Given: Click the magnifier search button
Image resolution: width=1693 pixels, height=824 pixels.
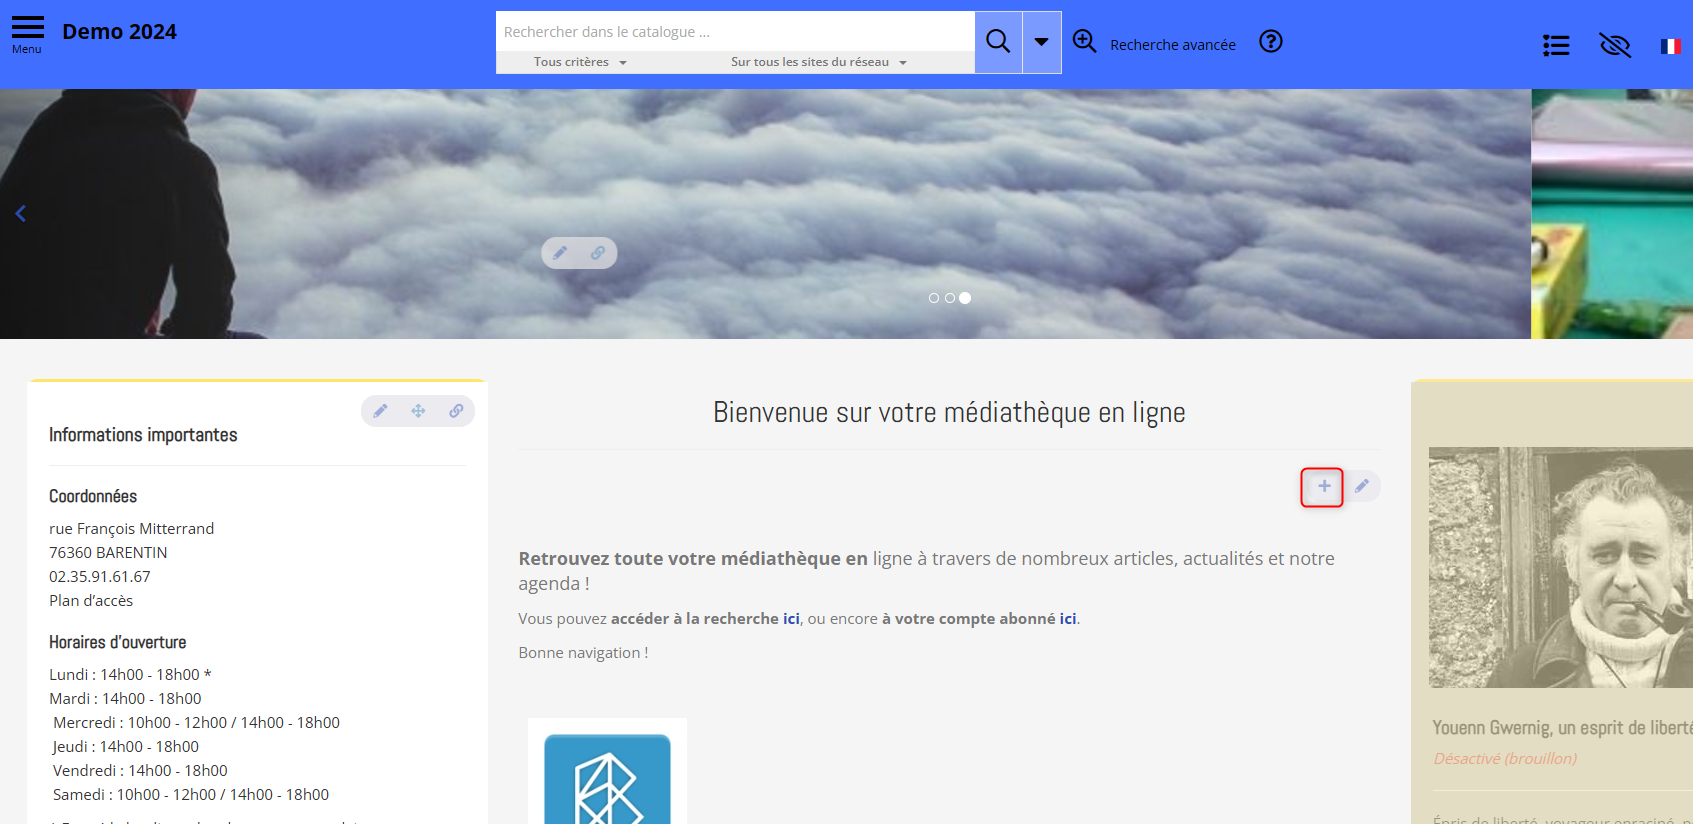Looking at the screenshot, I should [997, 42].
